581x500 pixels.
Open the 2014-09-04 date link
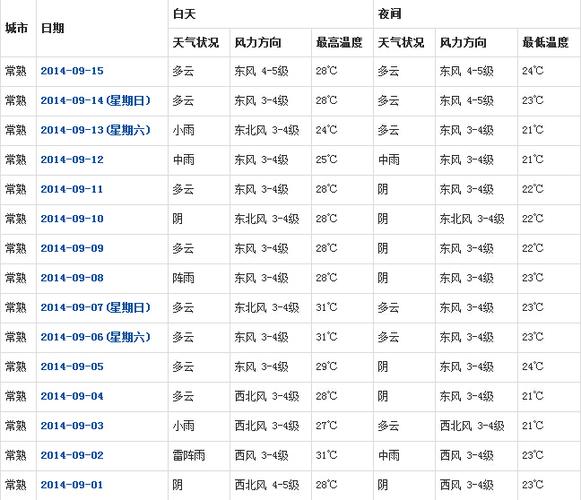72,397
